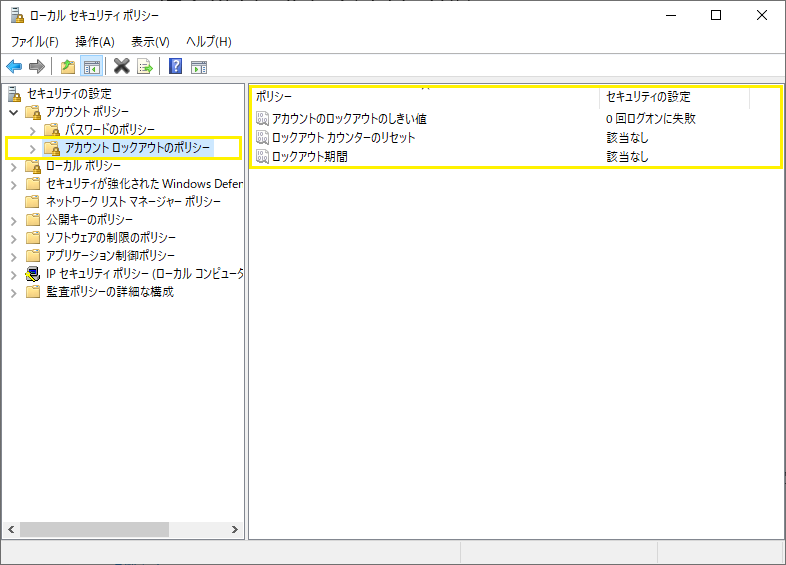The height and width of the screenshot is (565, 786).
Task: Toggle the Show/Hide action pane icon
Action: [x=199, y=66]
